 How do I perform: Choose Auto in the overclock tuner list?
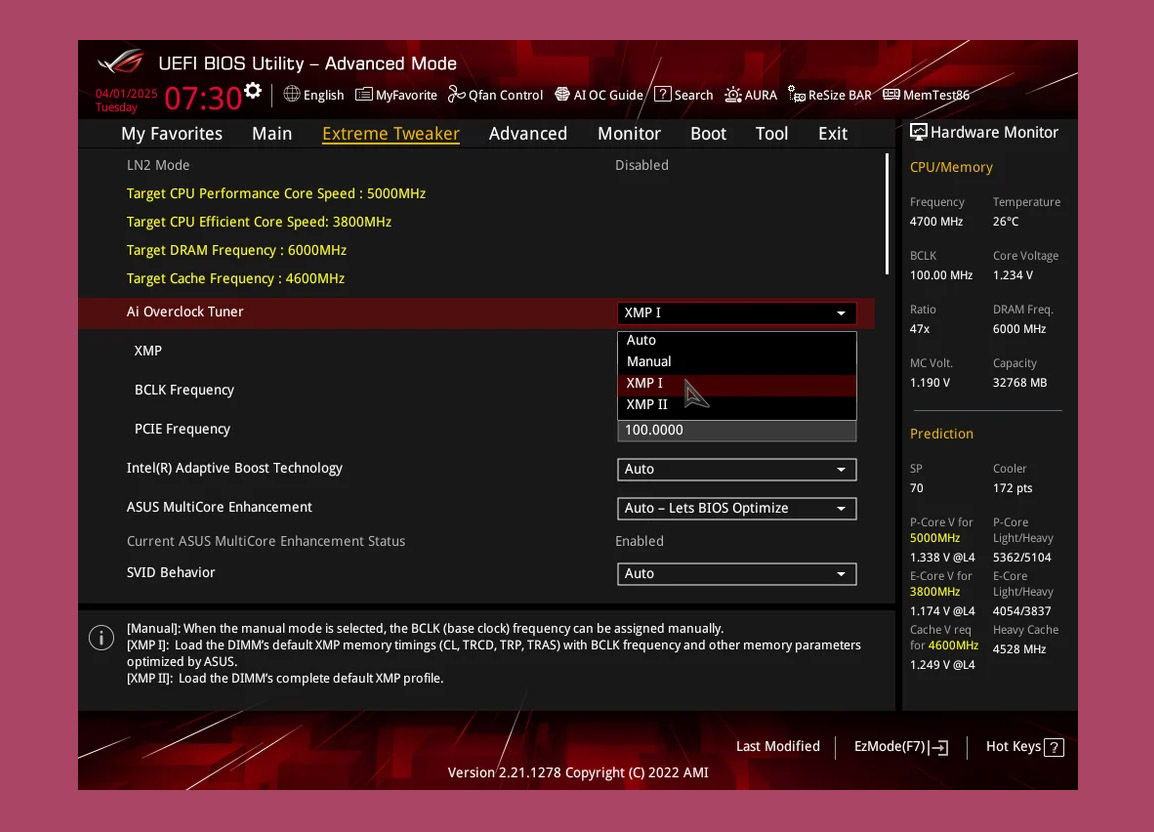[x=737, y=340]
